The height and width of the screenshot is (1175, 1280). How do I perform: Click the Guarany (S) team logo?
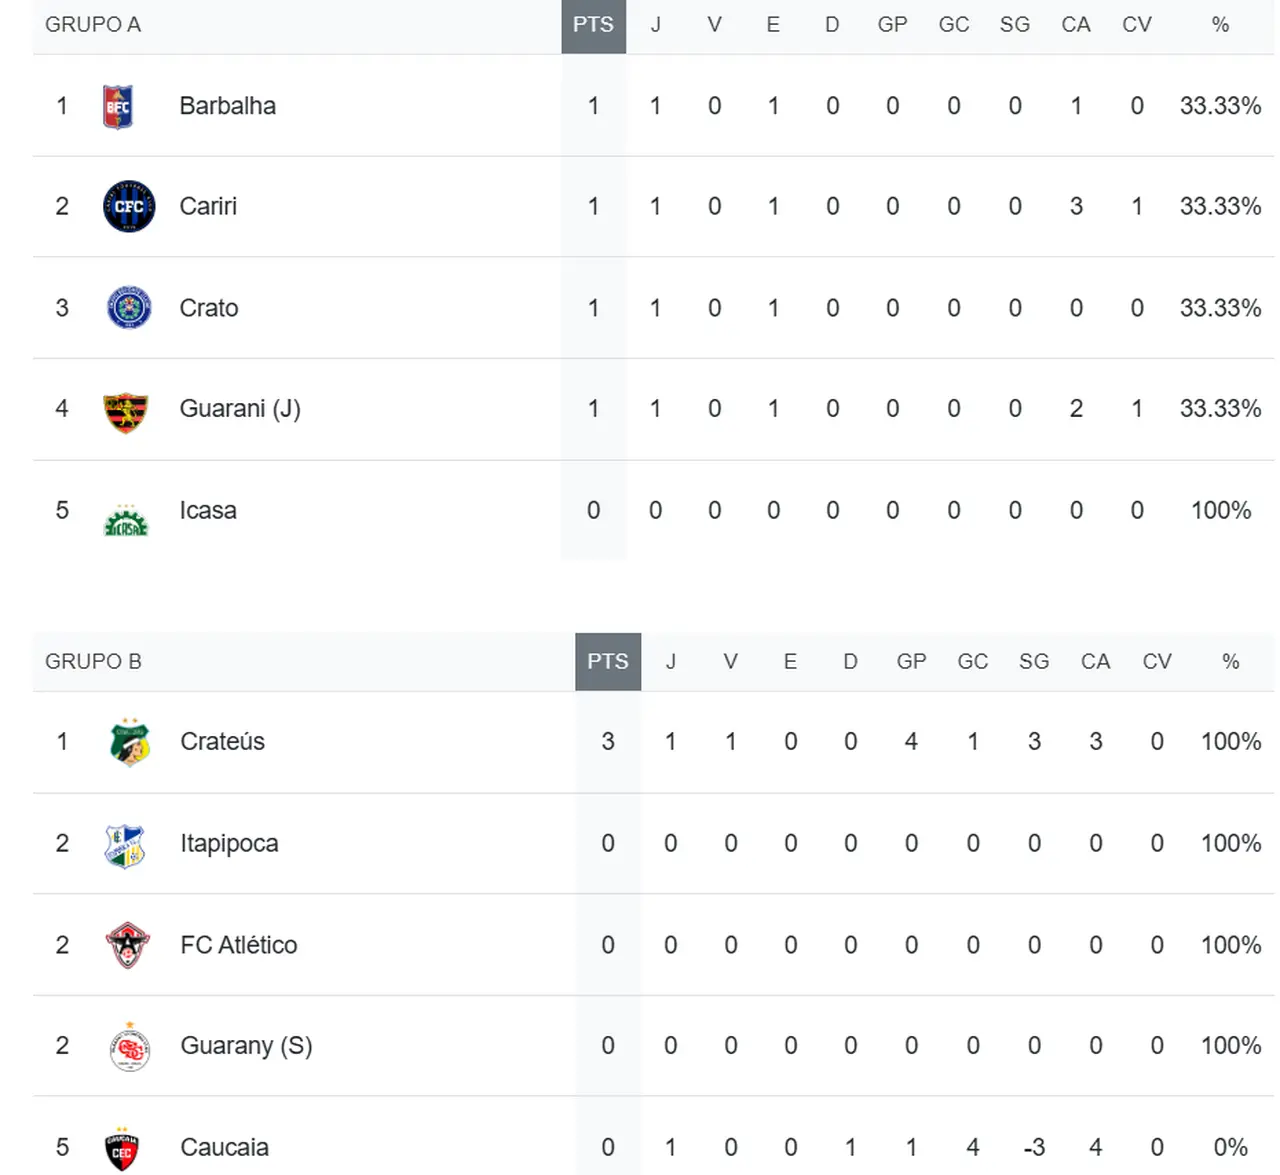tap(129, 1048)
